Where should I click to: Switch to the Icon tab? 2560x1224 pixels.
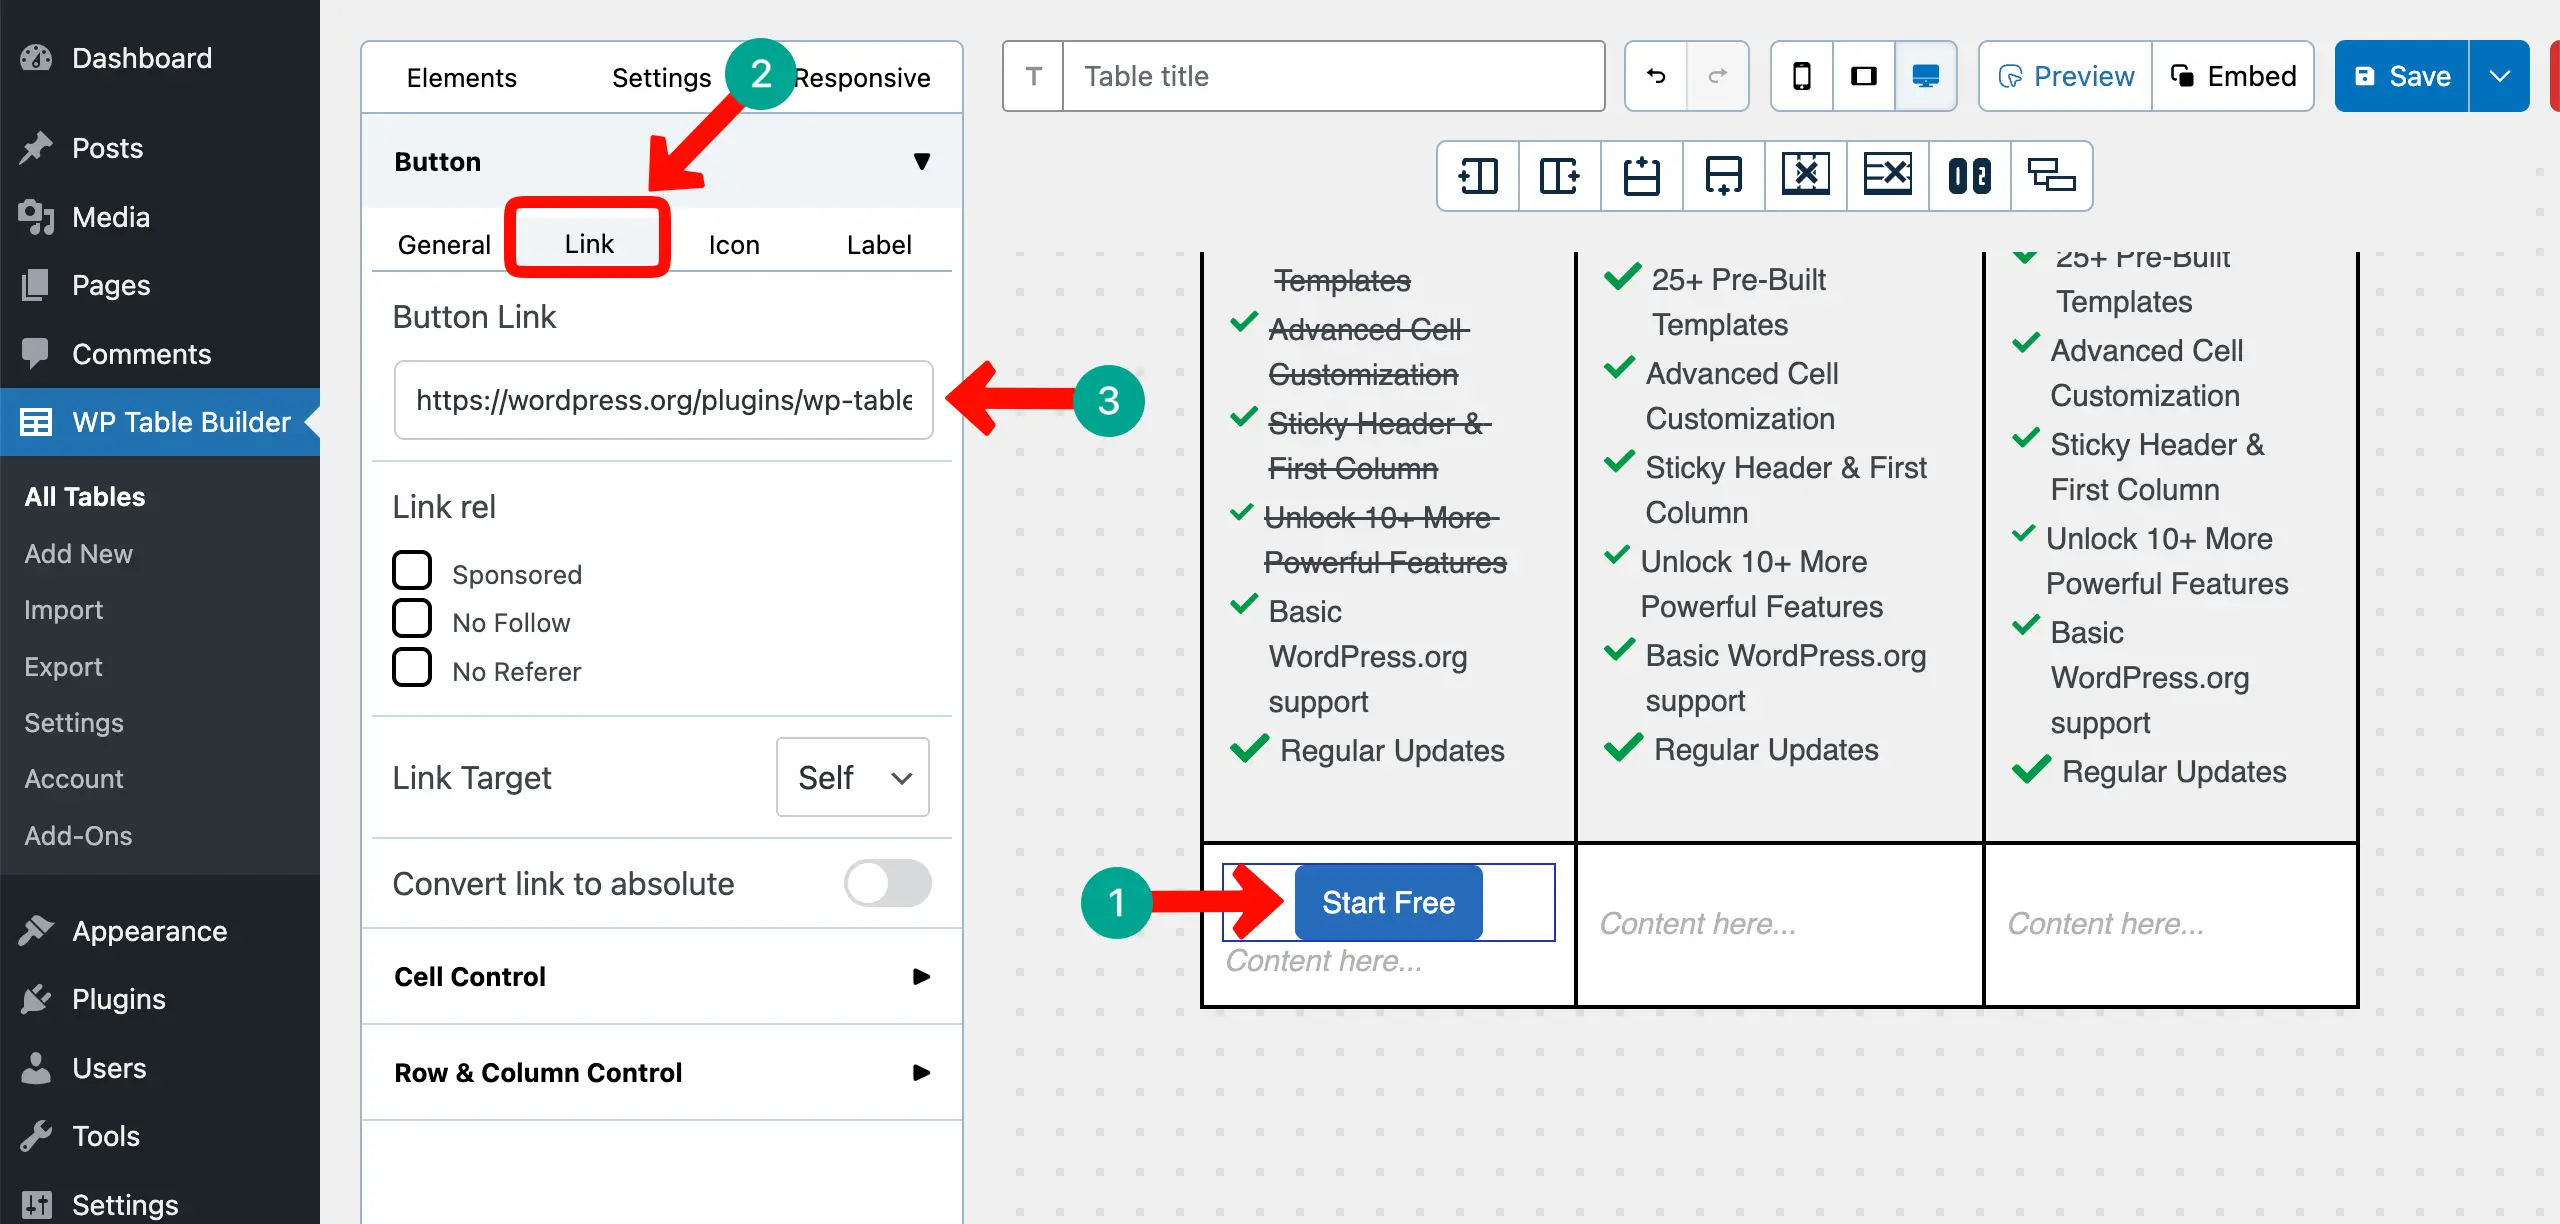pyautogui.click(x=733, y=245)
